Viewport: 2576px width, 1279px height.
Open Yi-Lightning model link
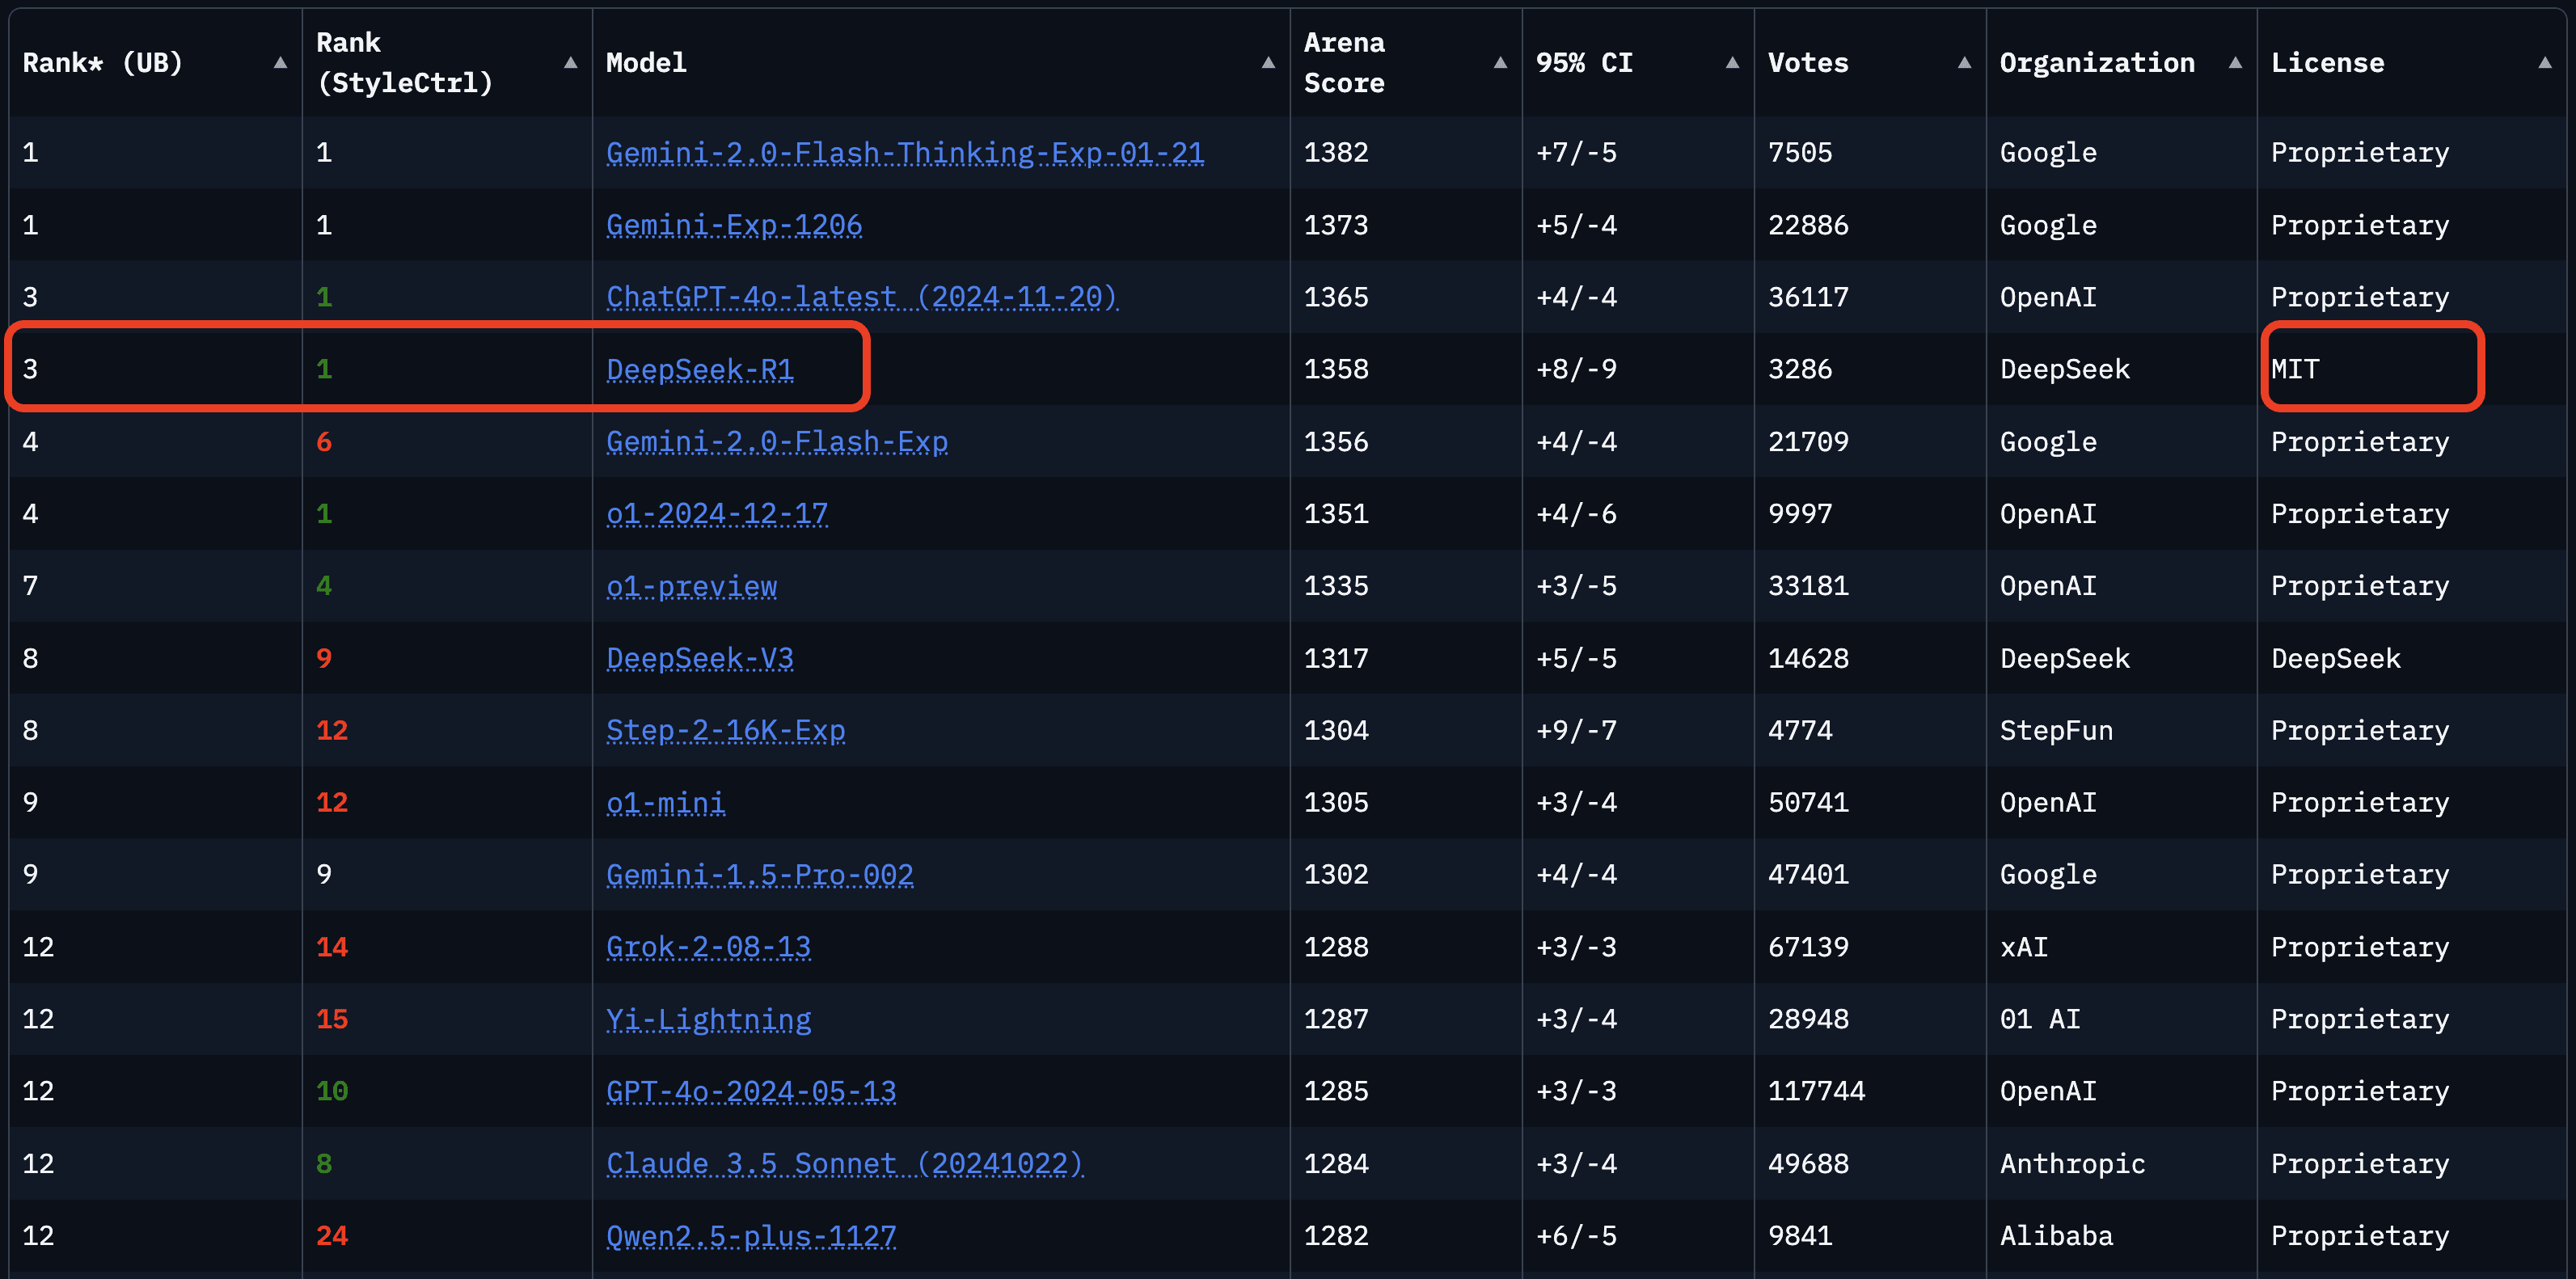tap(709, 1019)
